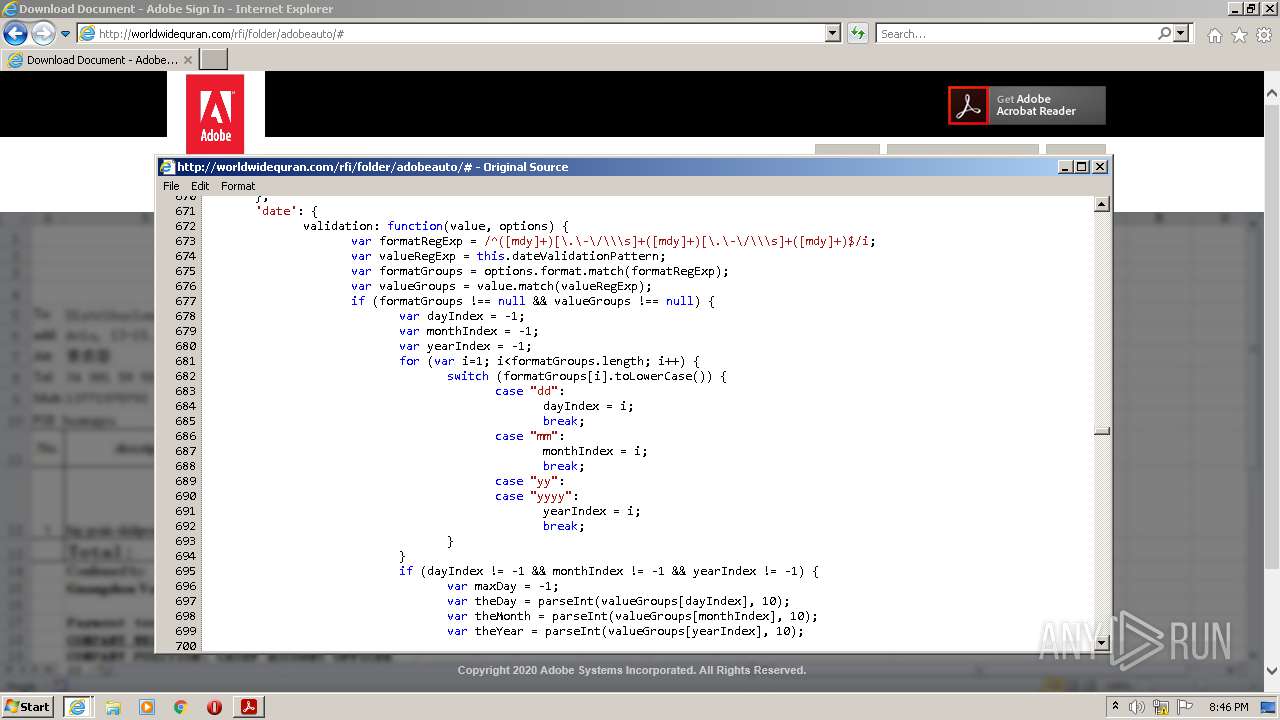This screenshot has height=720, width=1280.
Task: Click the IE page scrollbar up arrow
Action: [x=1272, y=92]
